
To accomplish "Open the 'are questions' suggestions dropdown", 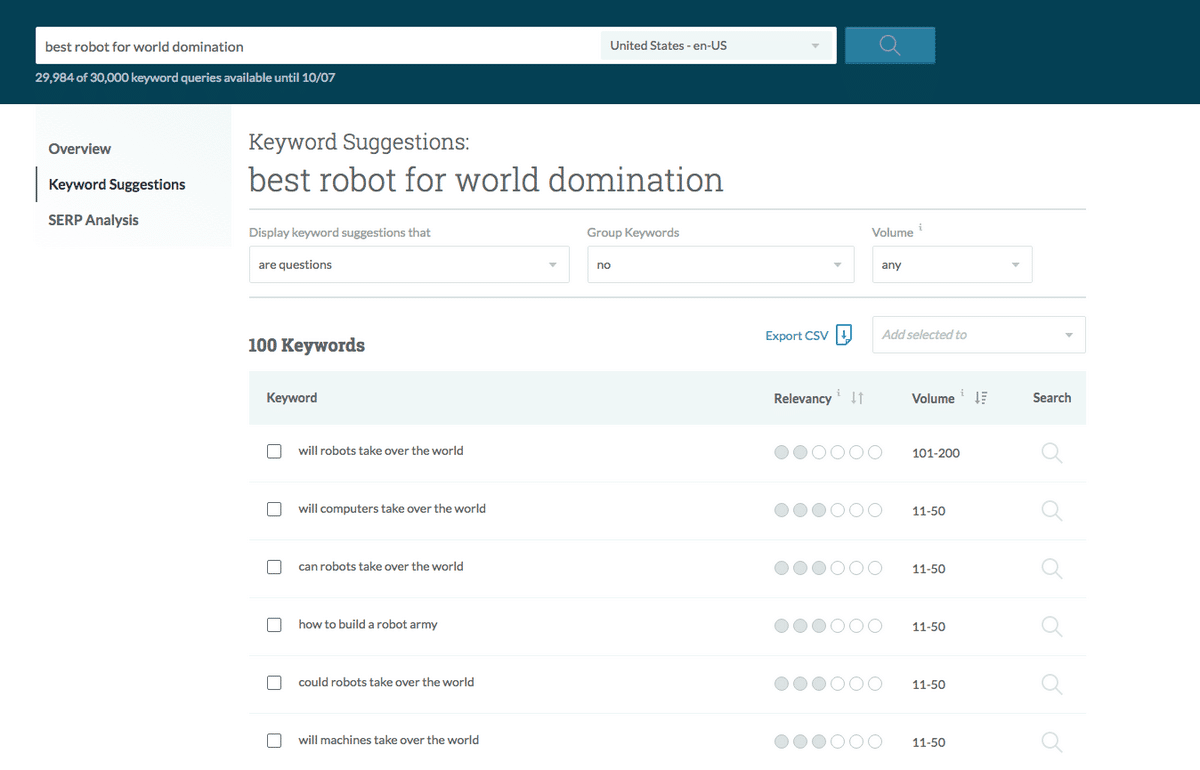I will 408,265.
